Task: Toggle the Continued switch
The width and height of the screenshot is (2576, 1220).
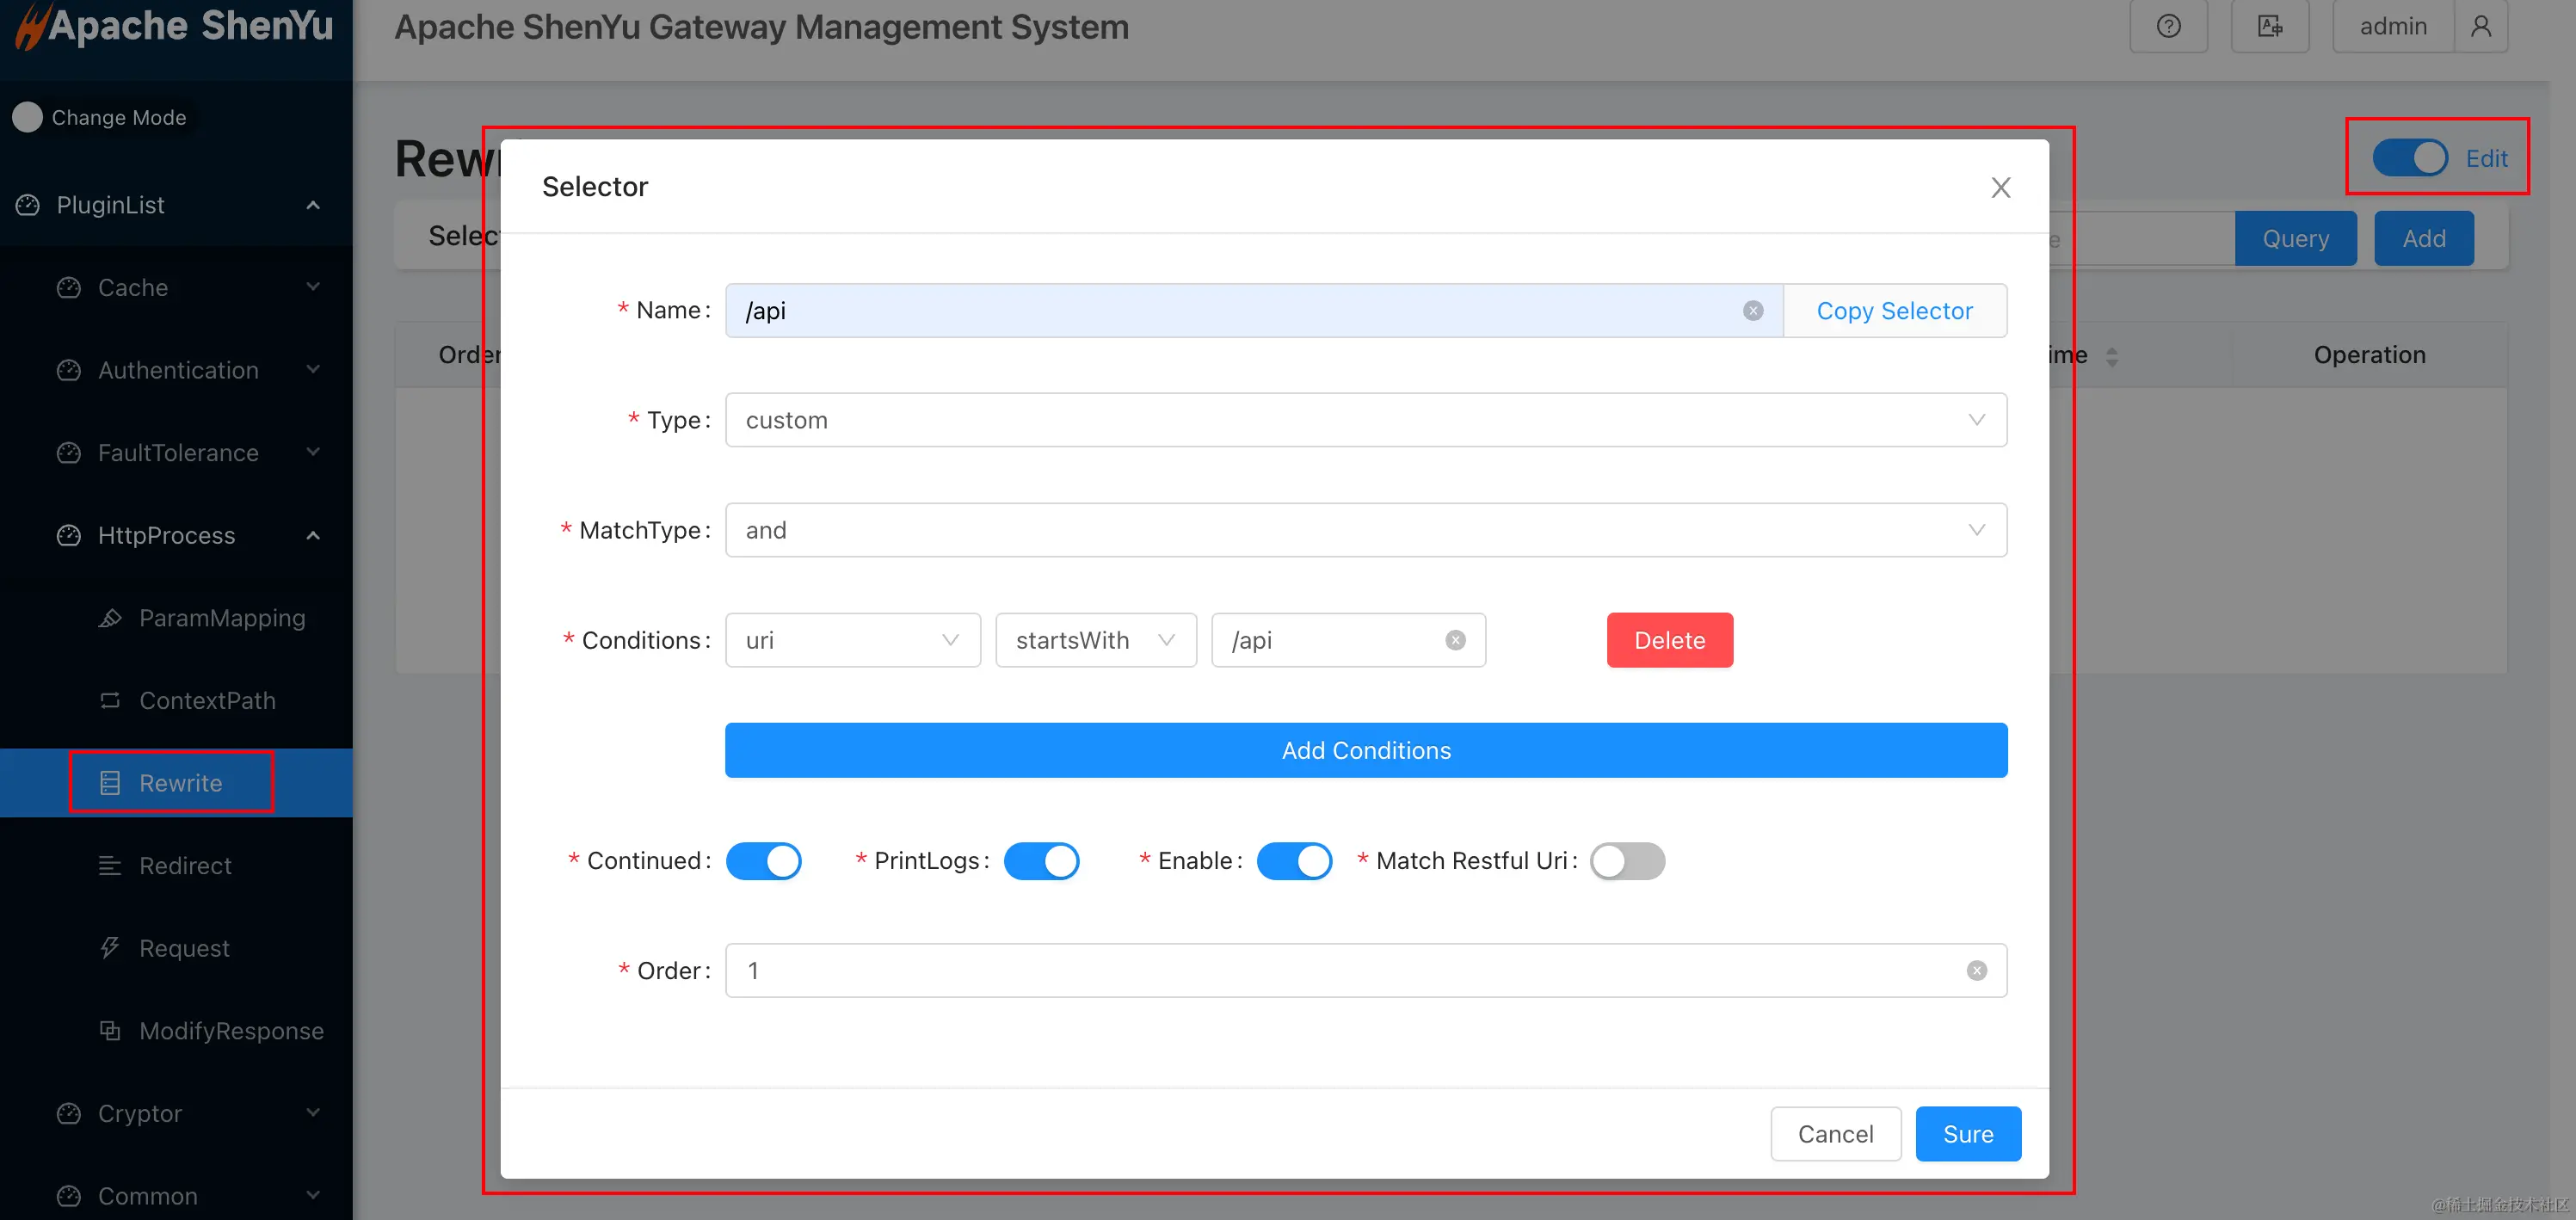Action: tap(763, 861)
